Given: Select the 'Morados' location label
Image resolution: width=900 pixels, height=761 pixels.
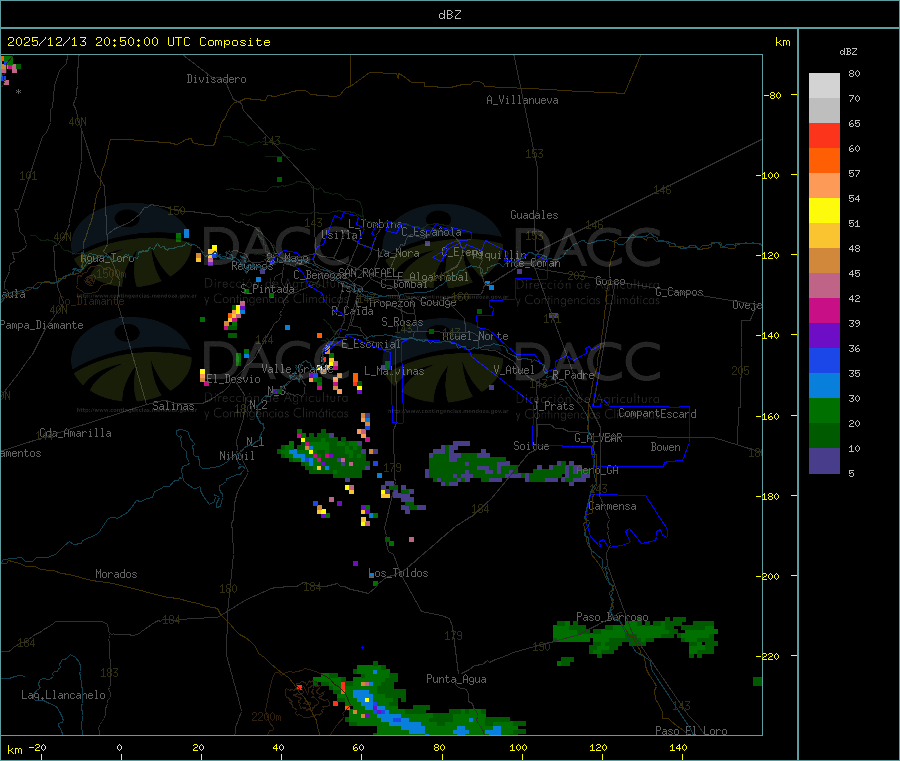Looking at the screenshot, I should (117, 574).
